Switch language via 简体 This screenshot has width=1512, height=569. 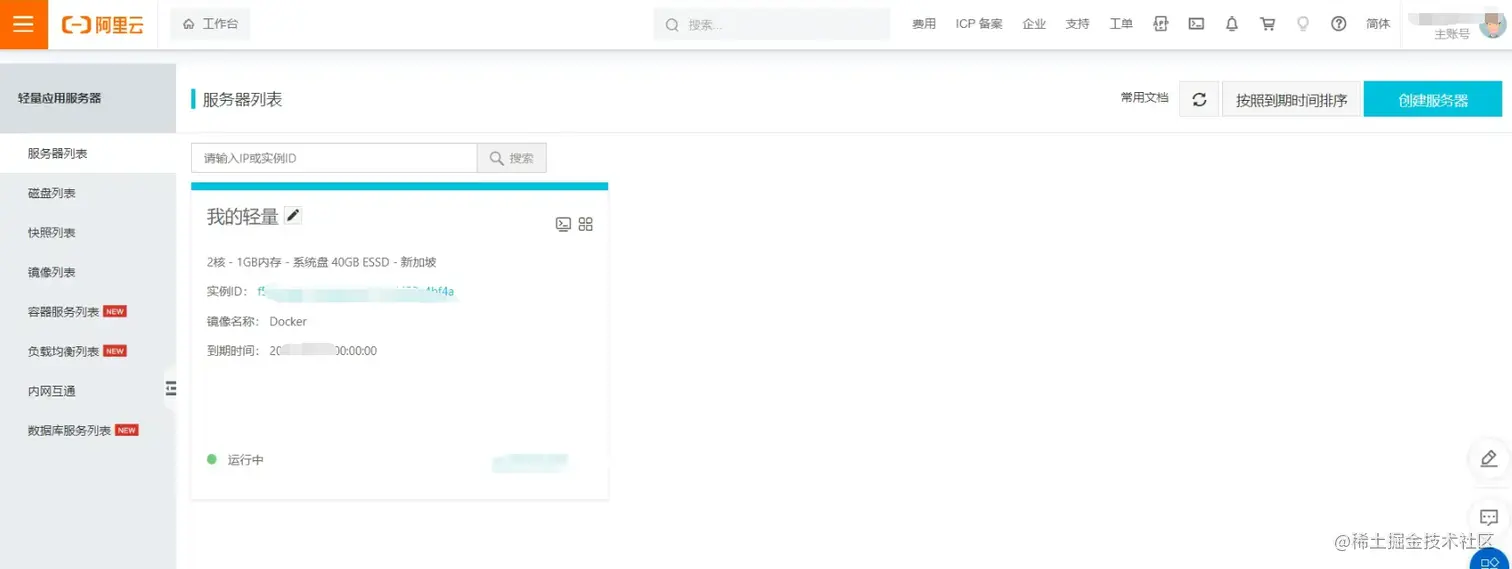click(x=1378, y=24)
